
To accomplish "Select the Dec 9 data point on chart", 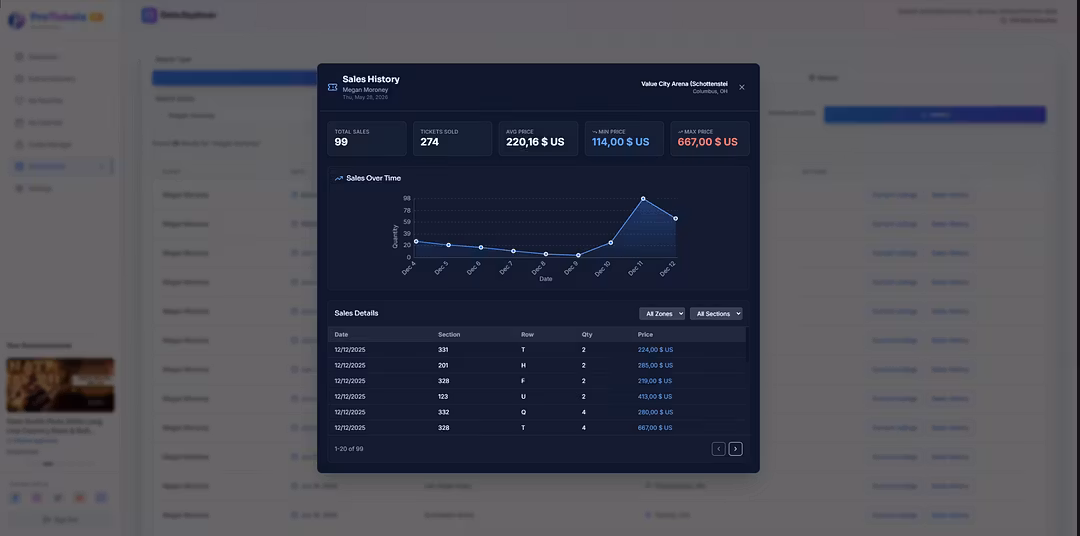I will [578, 255].
